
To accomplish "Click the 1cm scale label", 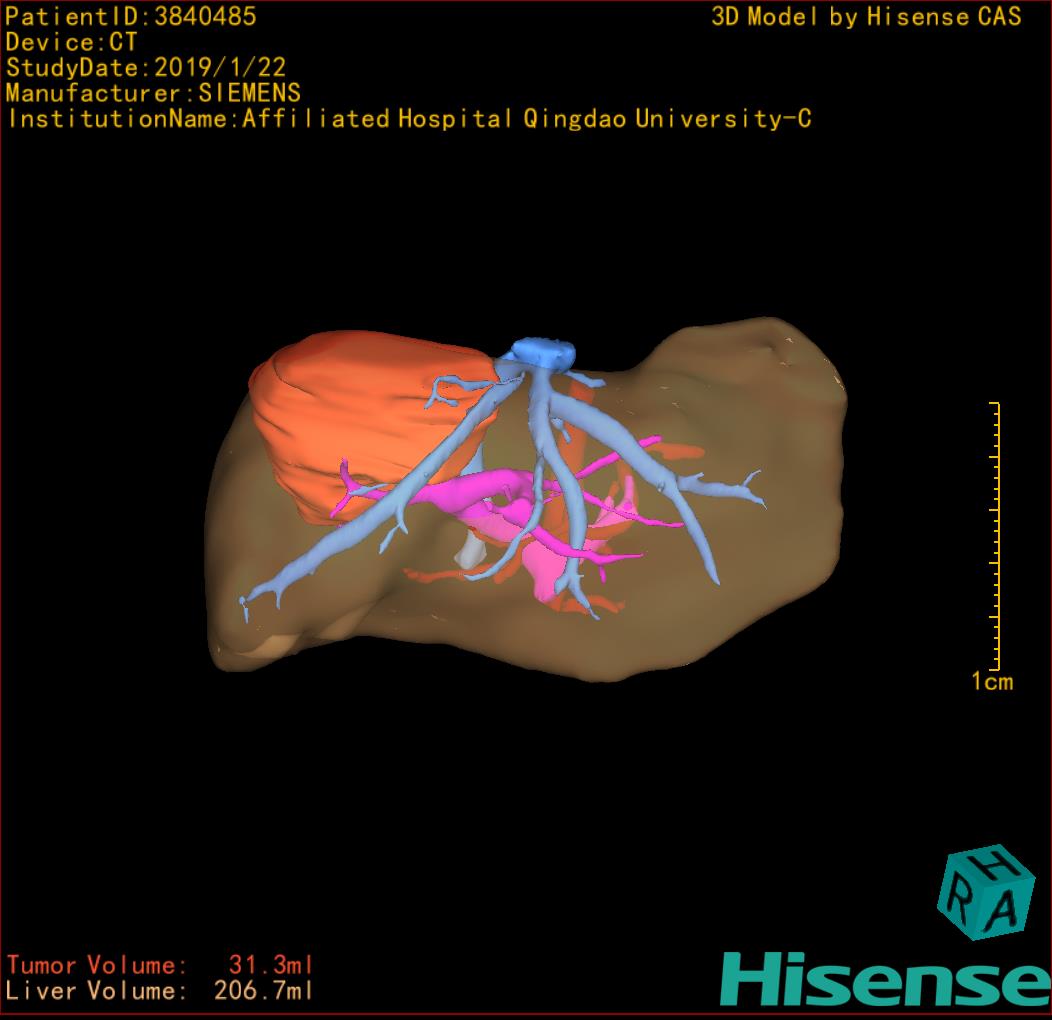I will click(x=992, y=682).
